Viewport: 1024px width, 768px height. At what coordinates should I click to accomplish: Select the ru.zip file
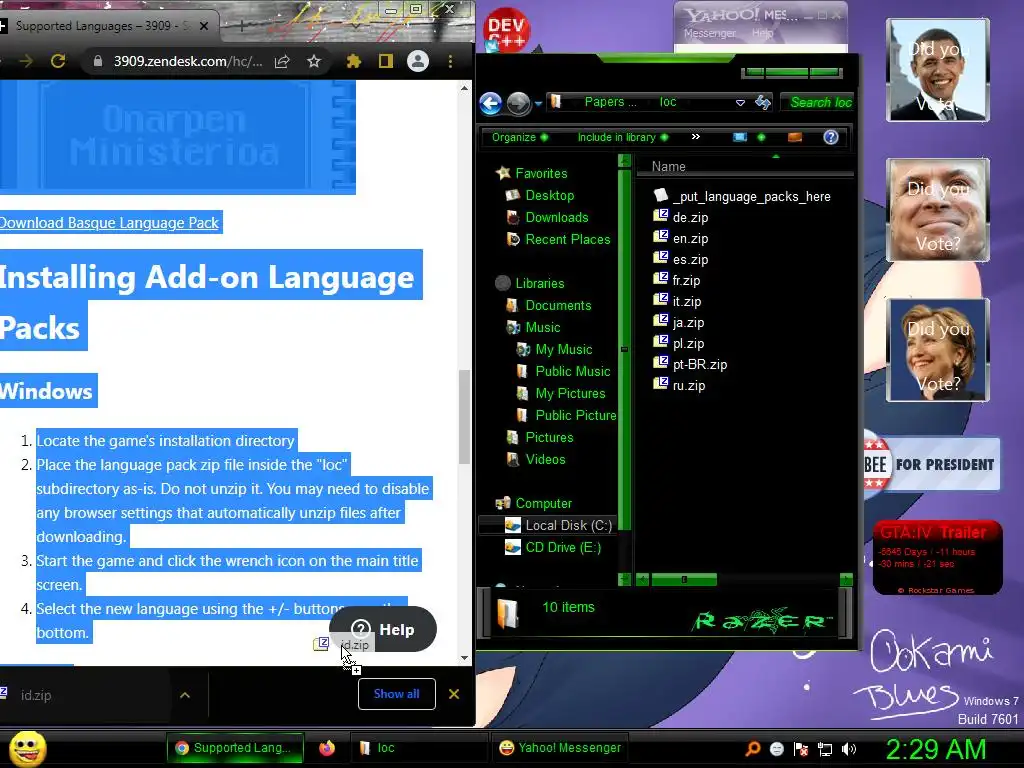[x=679, y=385]
